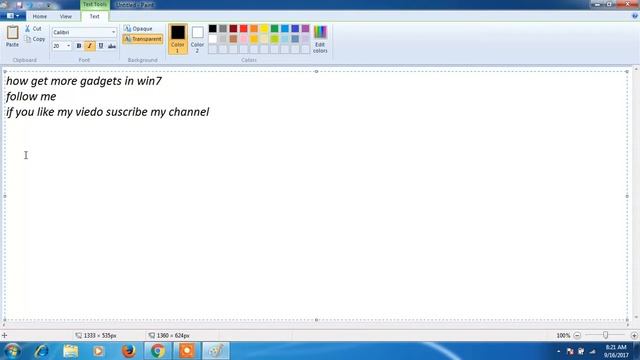
Task: Pick the orange color swatch
Action: (254, 29)
